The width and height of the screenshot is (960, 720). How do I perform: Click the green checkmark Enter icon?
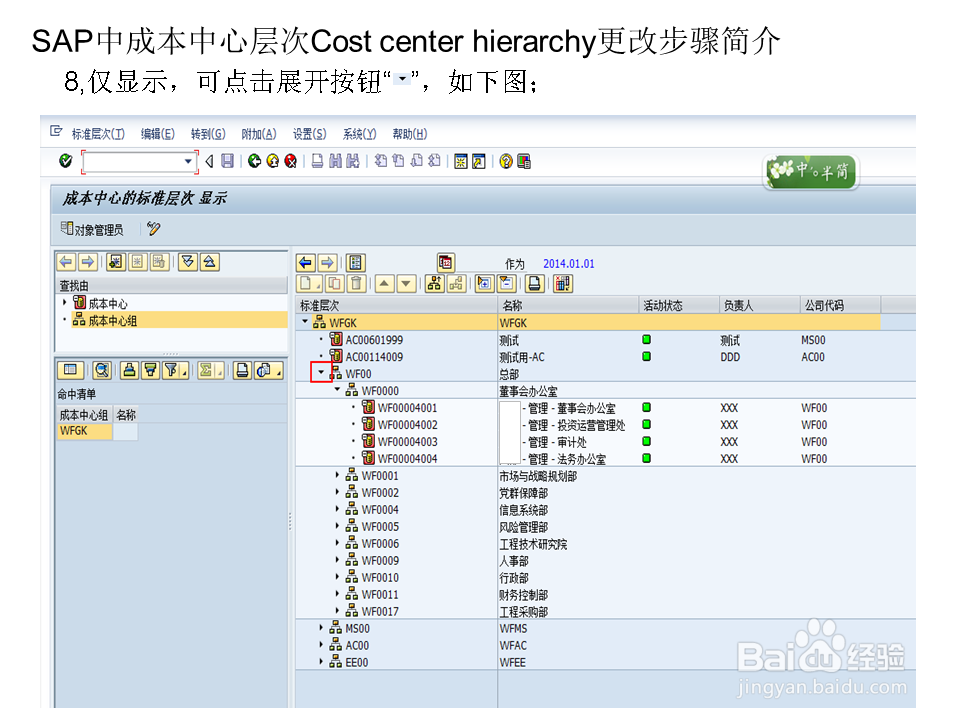[66, 161]
